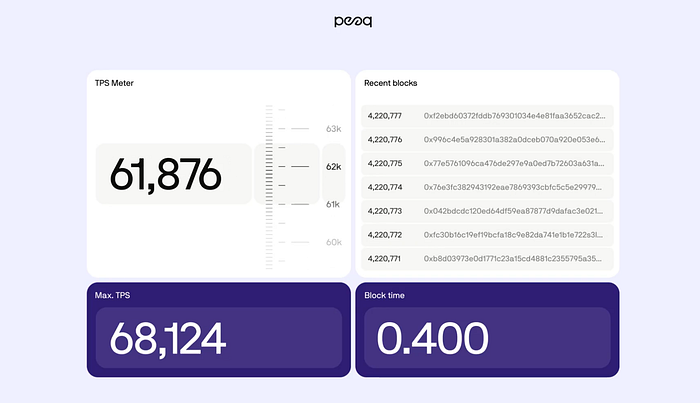Select block 4,220,775 row
Image resolution: width=700 pixels, height=403 pixels.
tap(487, 163)
